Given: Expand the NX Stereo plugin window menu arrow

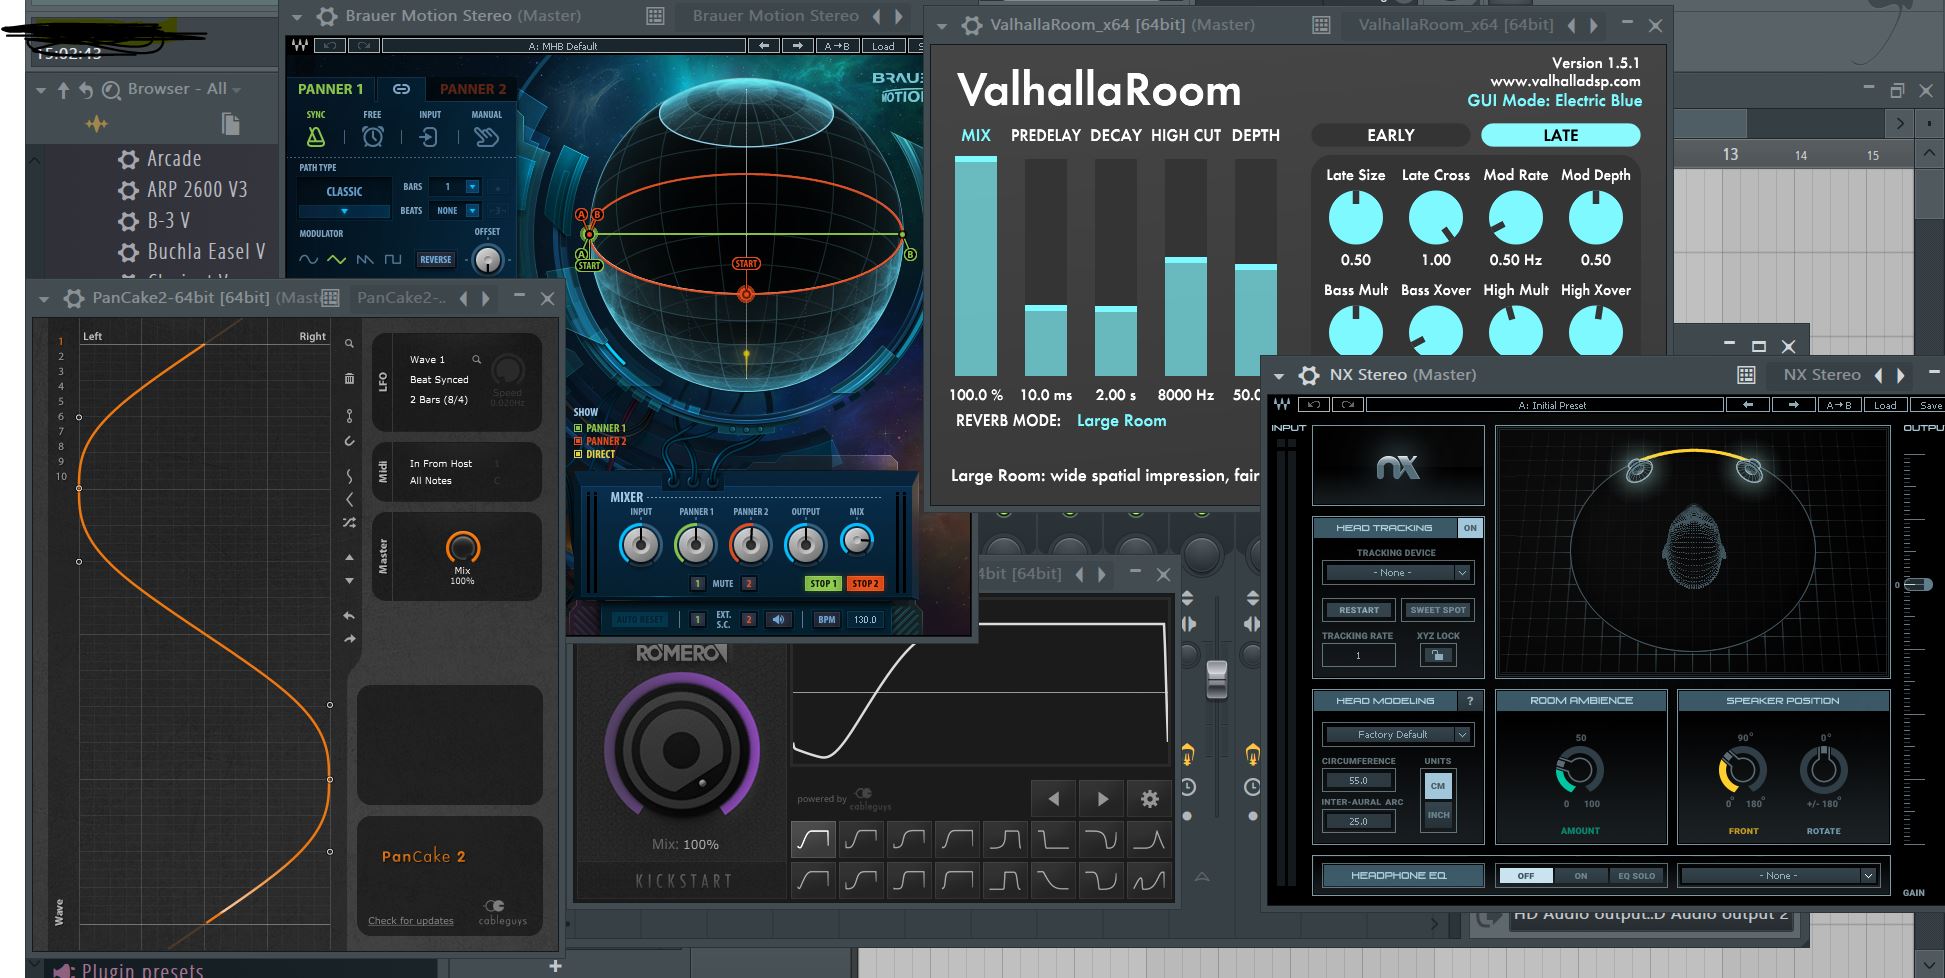Looking at the screenshot, I should 1279,376.
